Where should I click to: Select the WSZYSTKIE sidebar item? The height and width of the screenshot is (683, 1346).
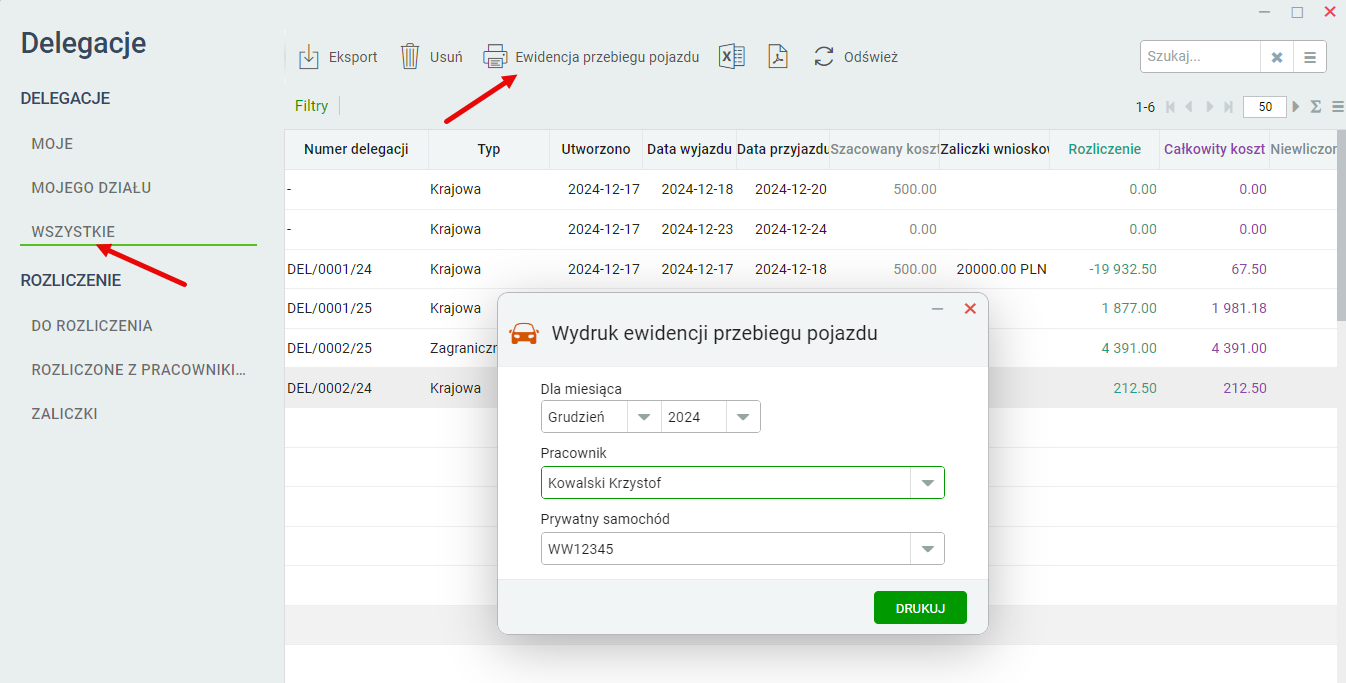[x=73, y=232]
